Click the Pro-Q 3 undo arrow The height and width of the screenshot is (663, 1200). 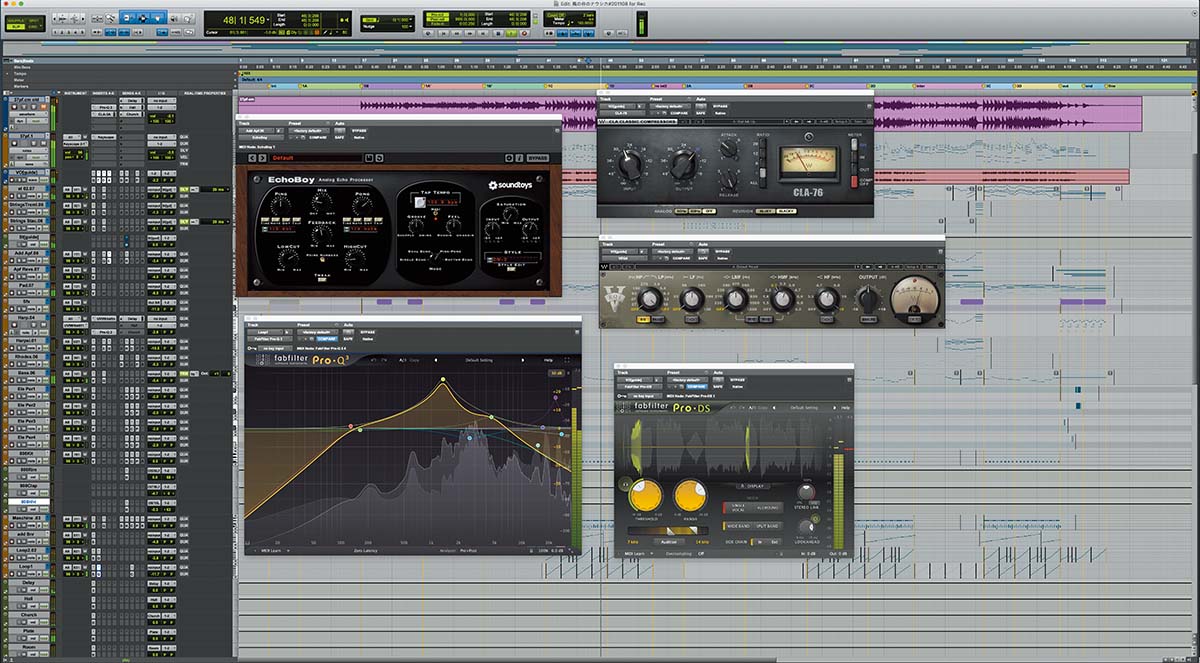pos(374,360)
